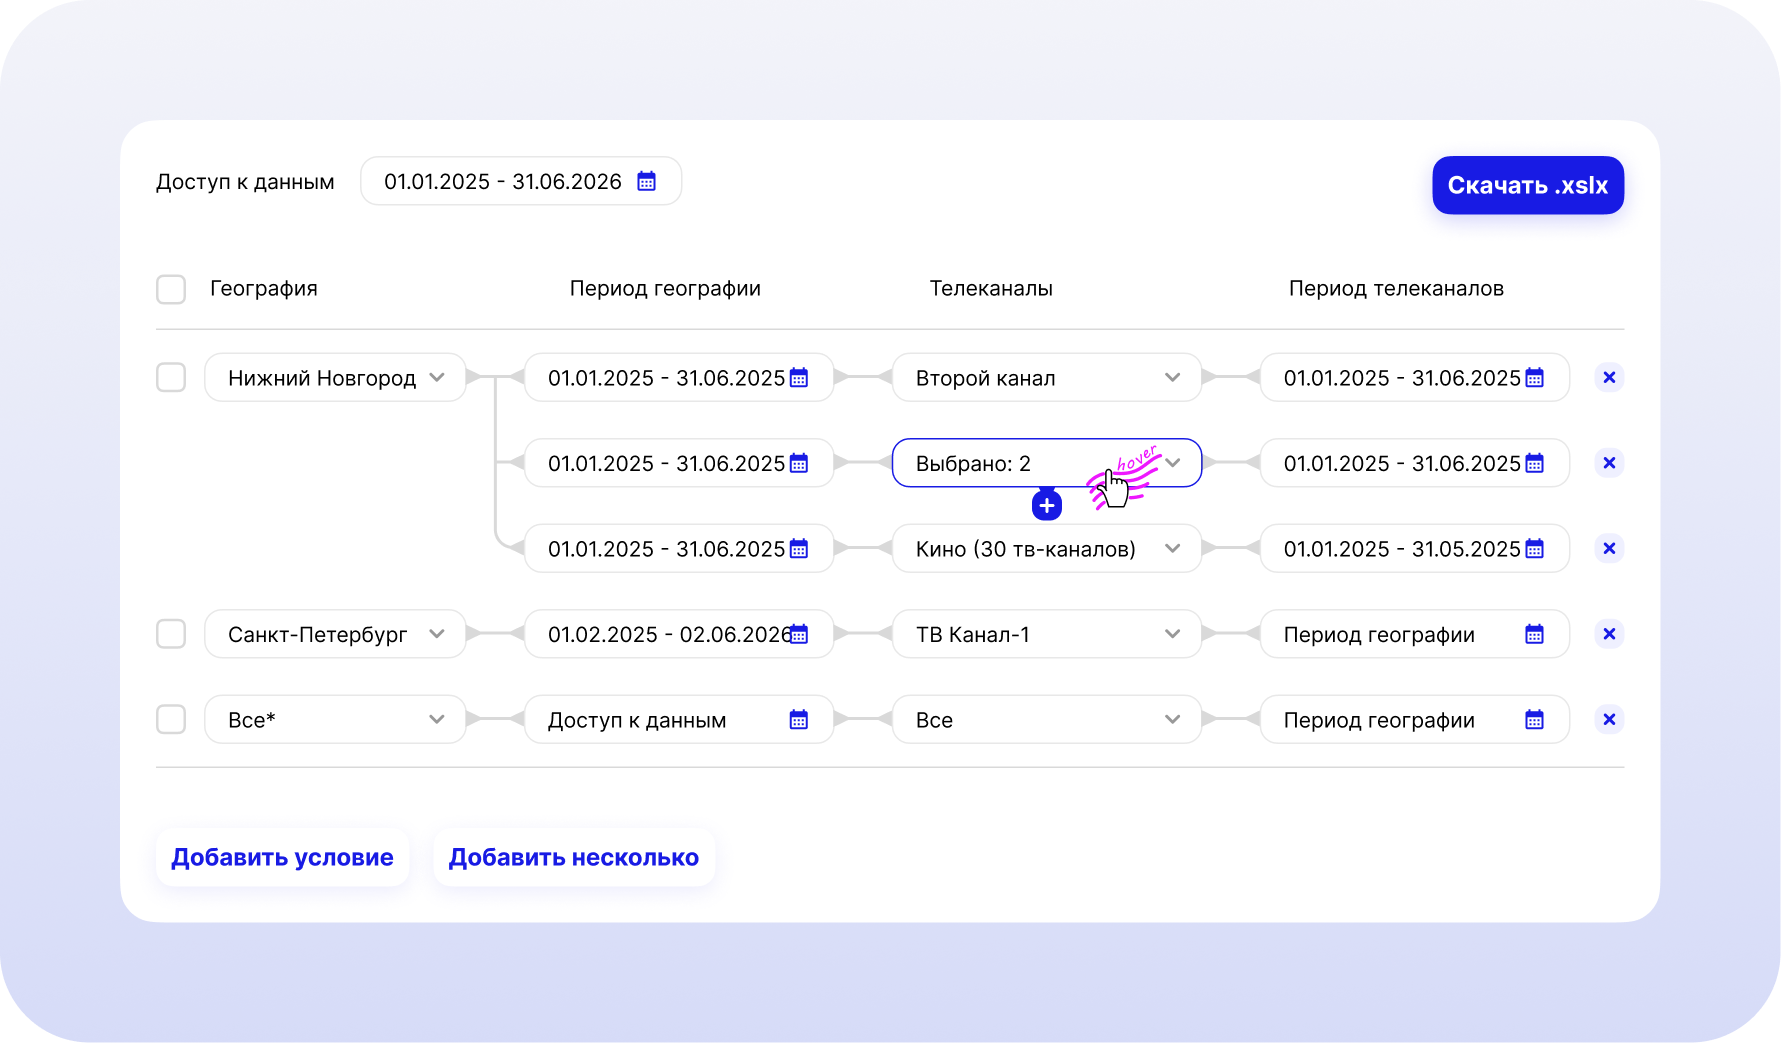The height and width of the screenshot is (1043, 1781).
Task: Check the Нижний Новгород row checkbox
Action: pyautogui.click(x=170, y=377)
